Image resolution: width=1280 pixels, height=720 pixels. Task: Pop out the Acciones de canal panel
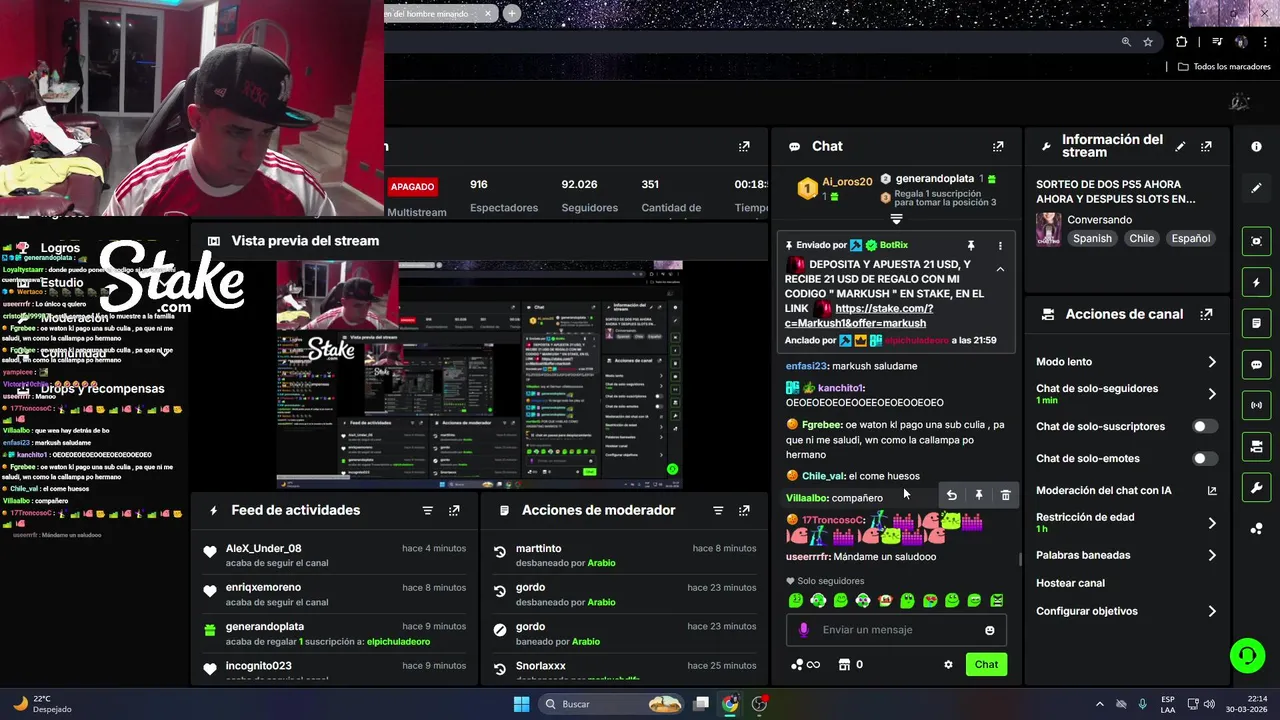tap(1206, 314)
